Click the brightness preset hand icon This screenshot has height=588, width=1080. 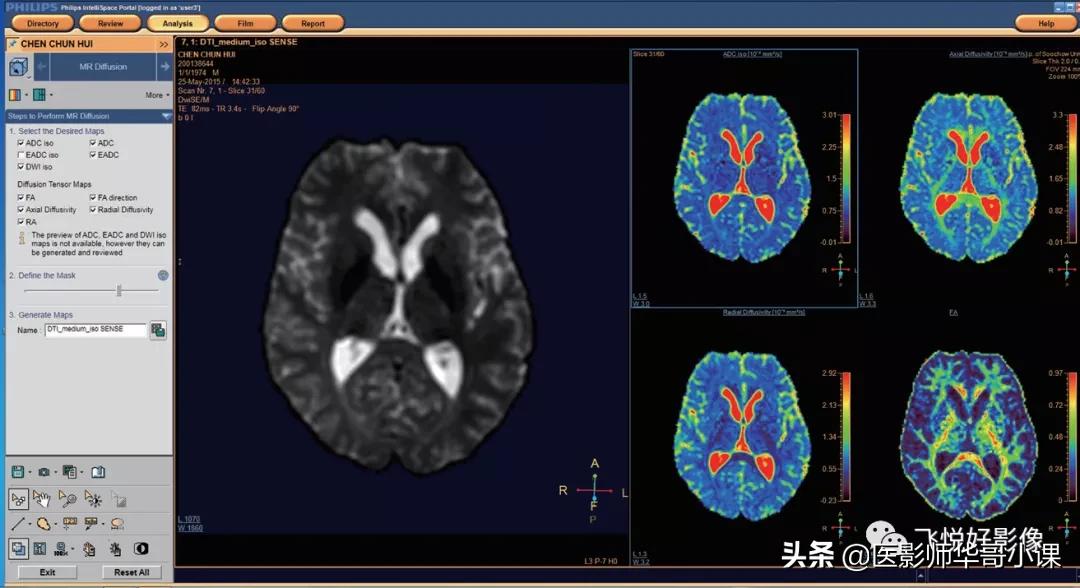click(x=115, y=549)
